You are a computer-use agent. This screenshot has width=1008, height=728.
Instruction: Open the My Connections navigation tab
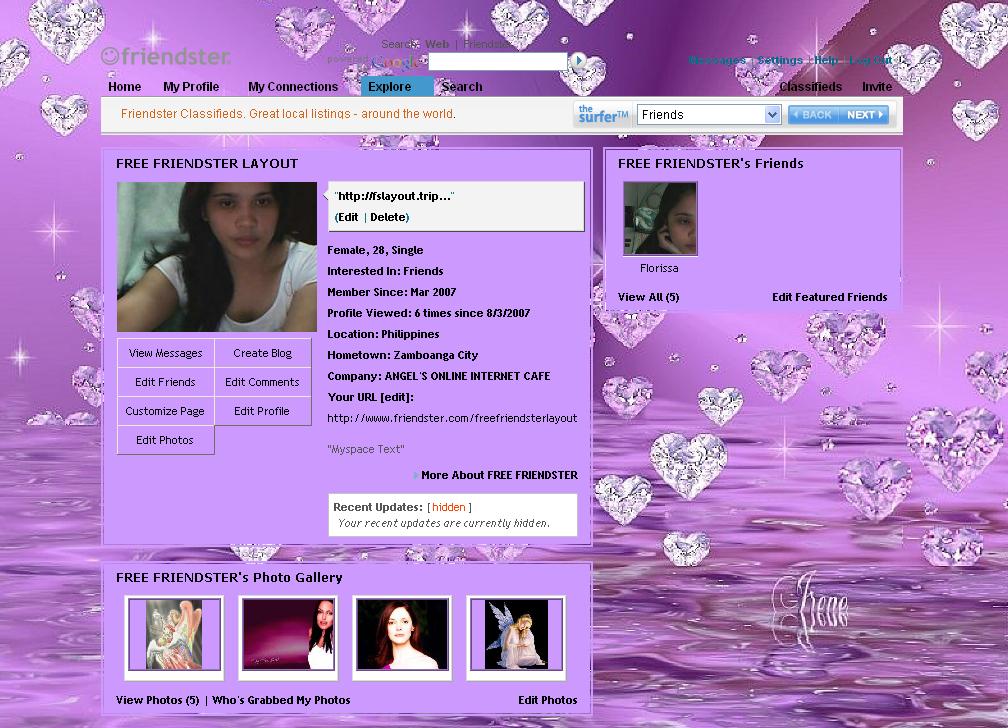tap(293, 87)
